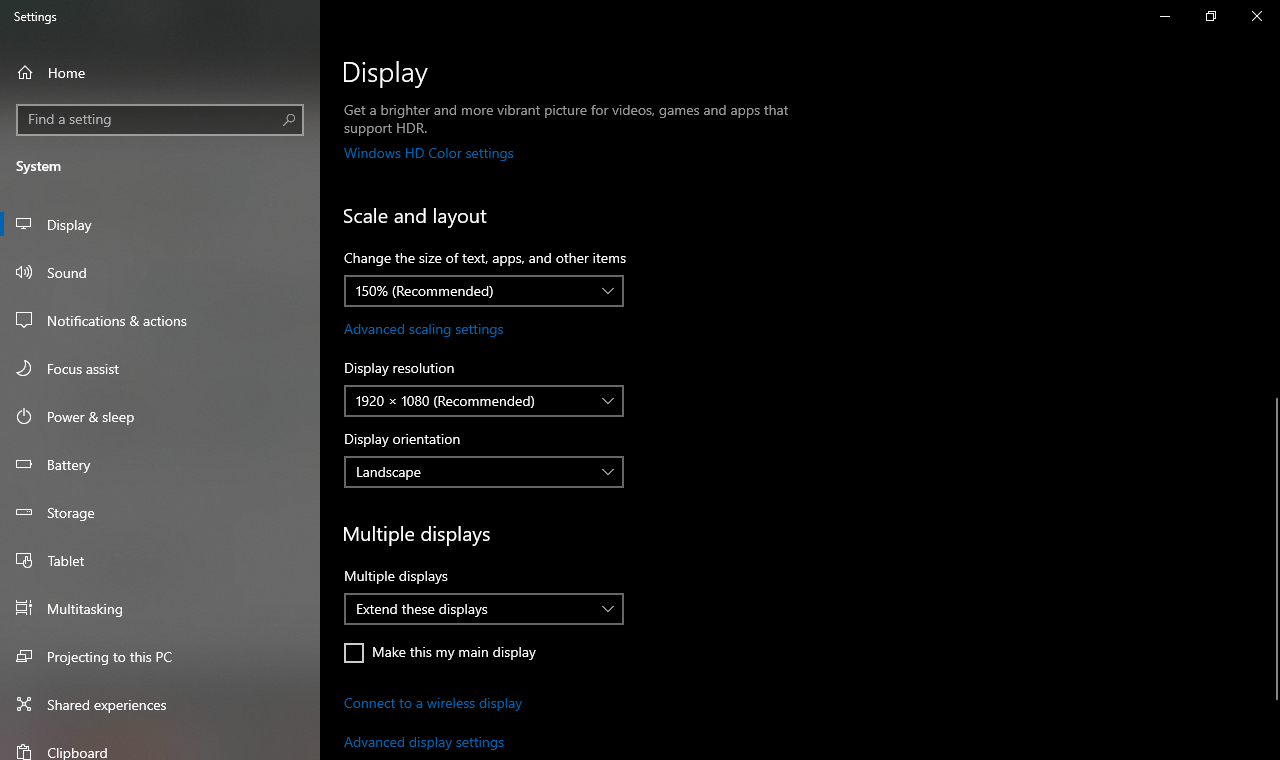Click the Battery icon in the sidebar

(24, 464)
